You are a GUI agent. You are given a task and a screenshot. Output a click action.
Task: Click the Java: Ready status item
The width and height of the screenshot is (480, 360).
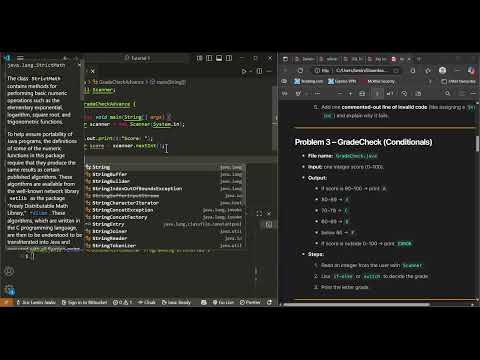point(176,302)
